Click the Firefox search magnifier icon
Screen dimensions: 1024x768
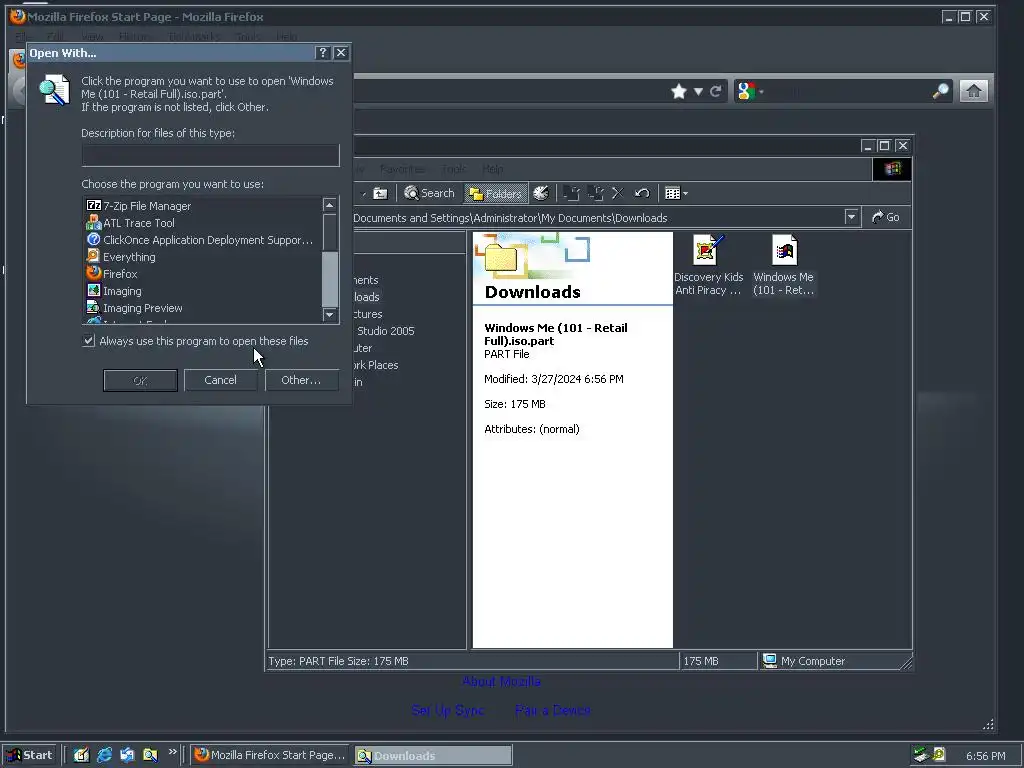coord(940,91)
